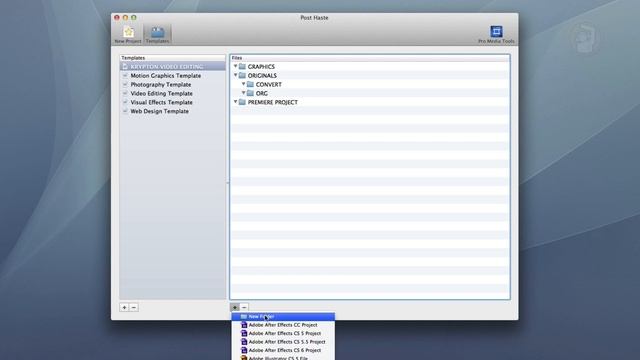Collapse the ORIGINALS folder triangle
Screen dimensions: 640x360
[x=236, y=75]
